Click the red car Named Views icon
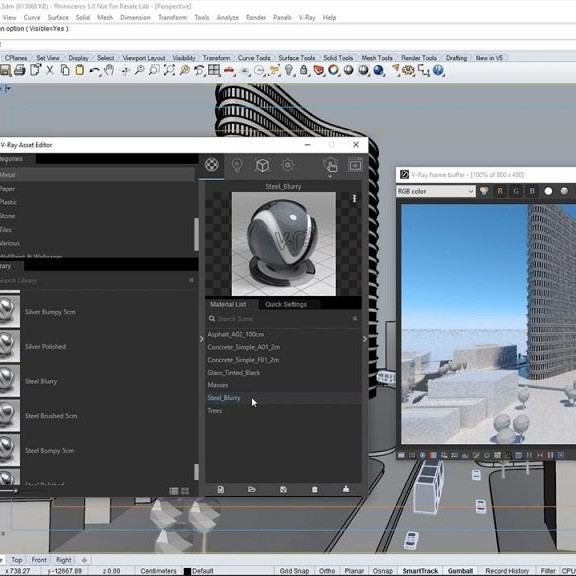Image resolution: width=576 pixels, height=576 pixels. (x=229, y=70)
